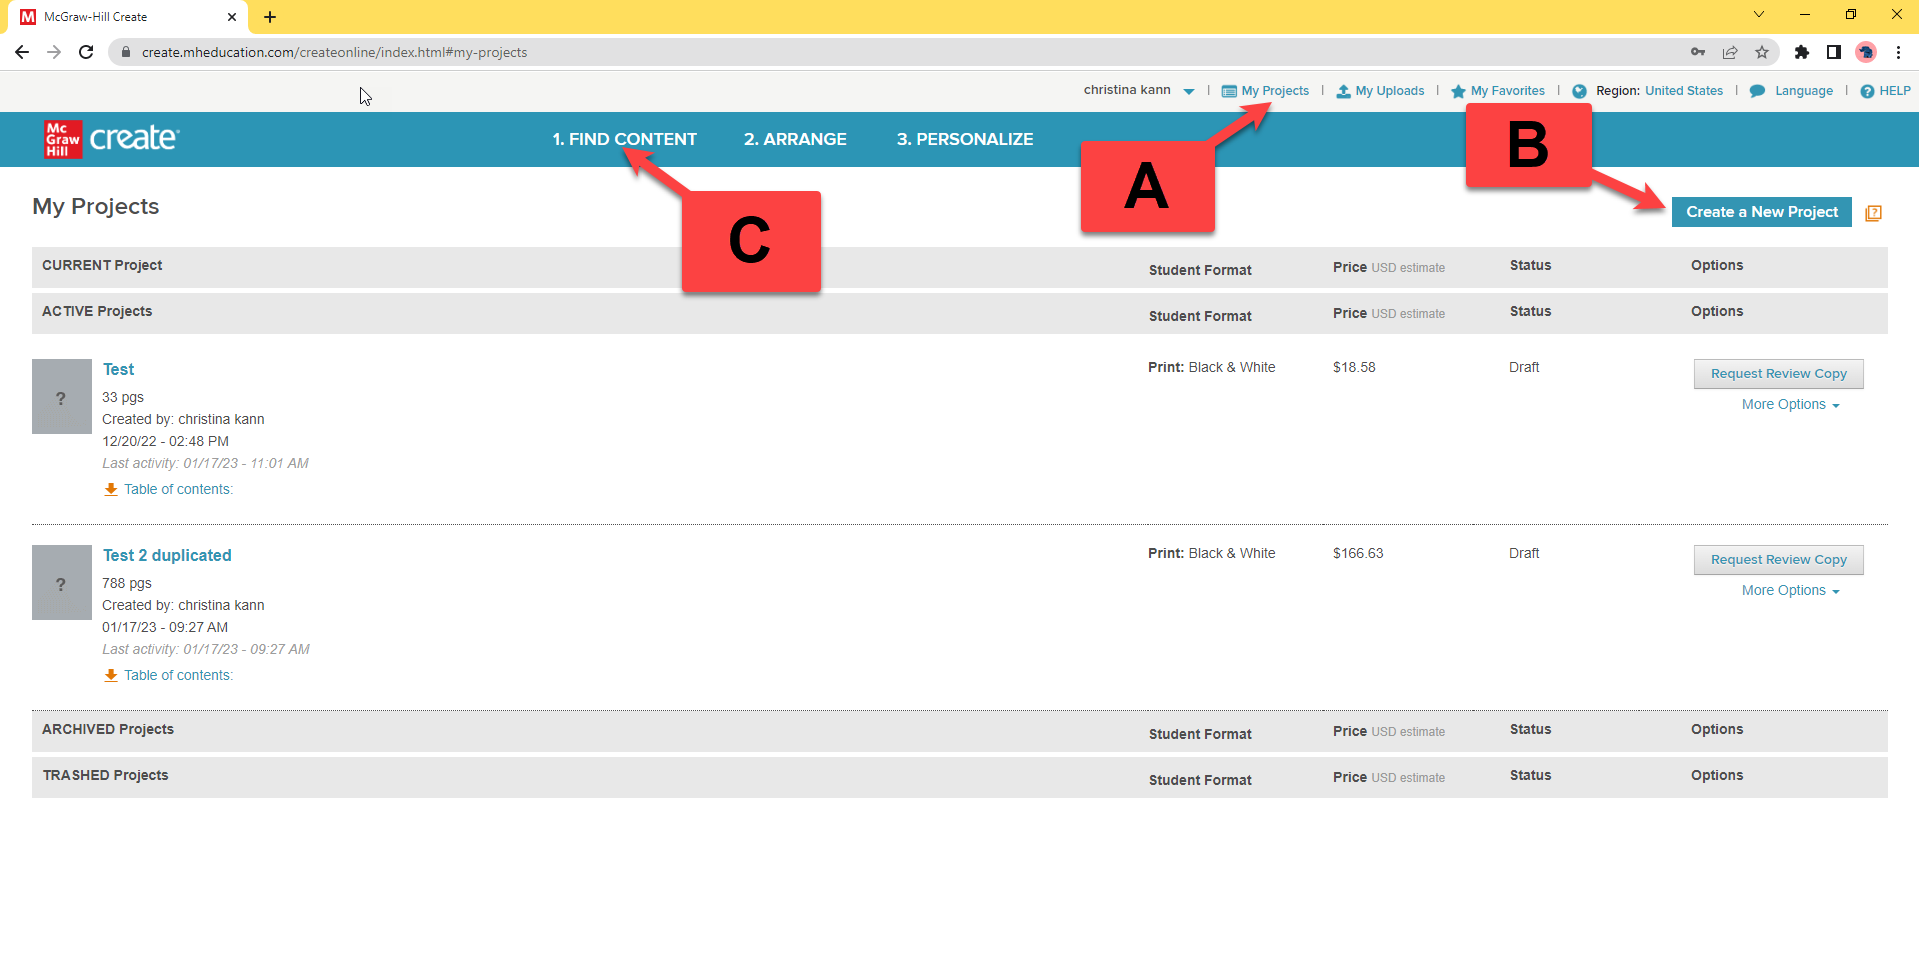Expand More Options for the Test project
Screen dimensions: 1919x957
1790,405
